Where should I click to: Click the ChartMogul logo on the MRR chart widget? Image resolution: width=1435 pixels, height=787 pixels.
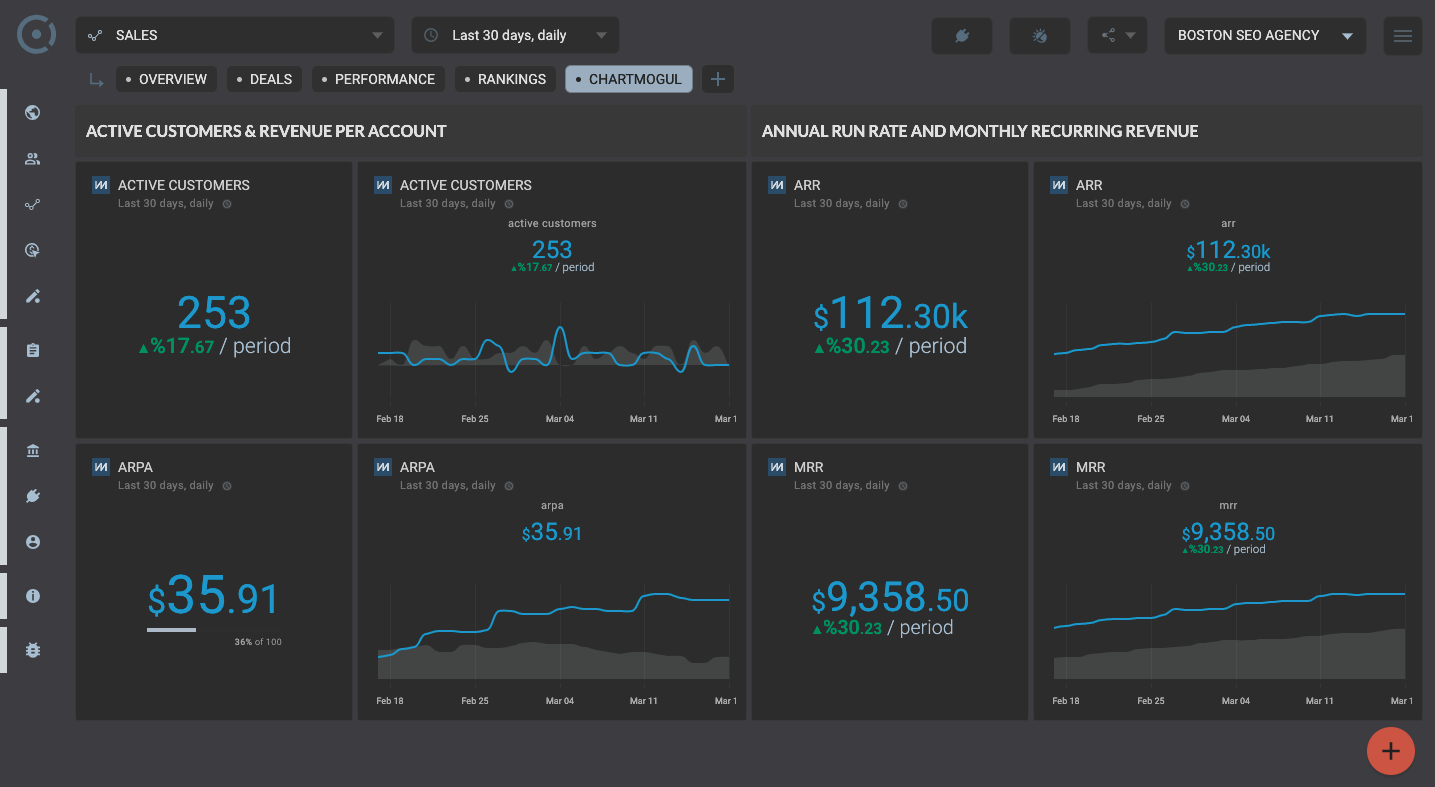pos(1059,467)
